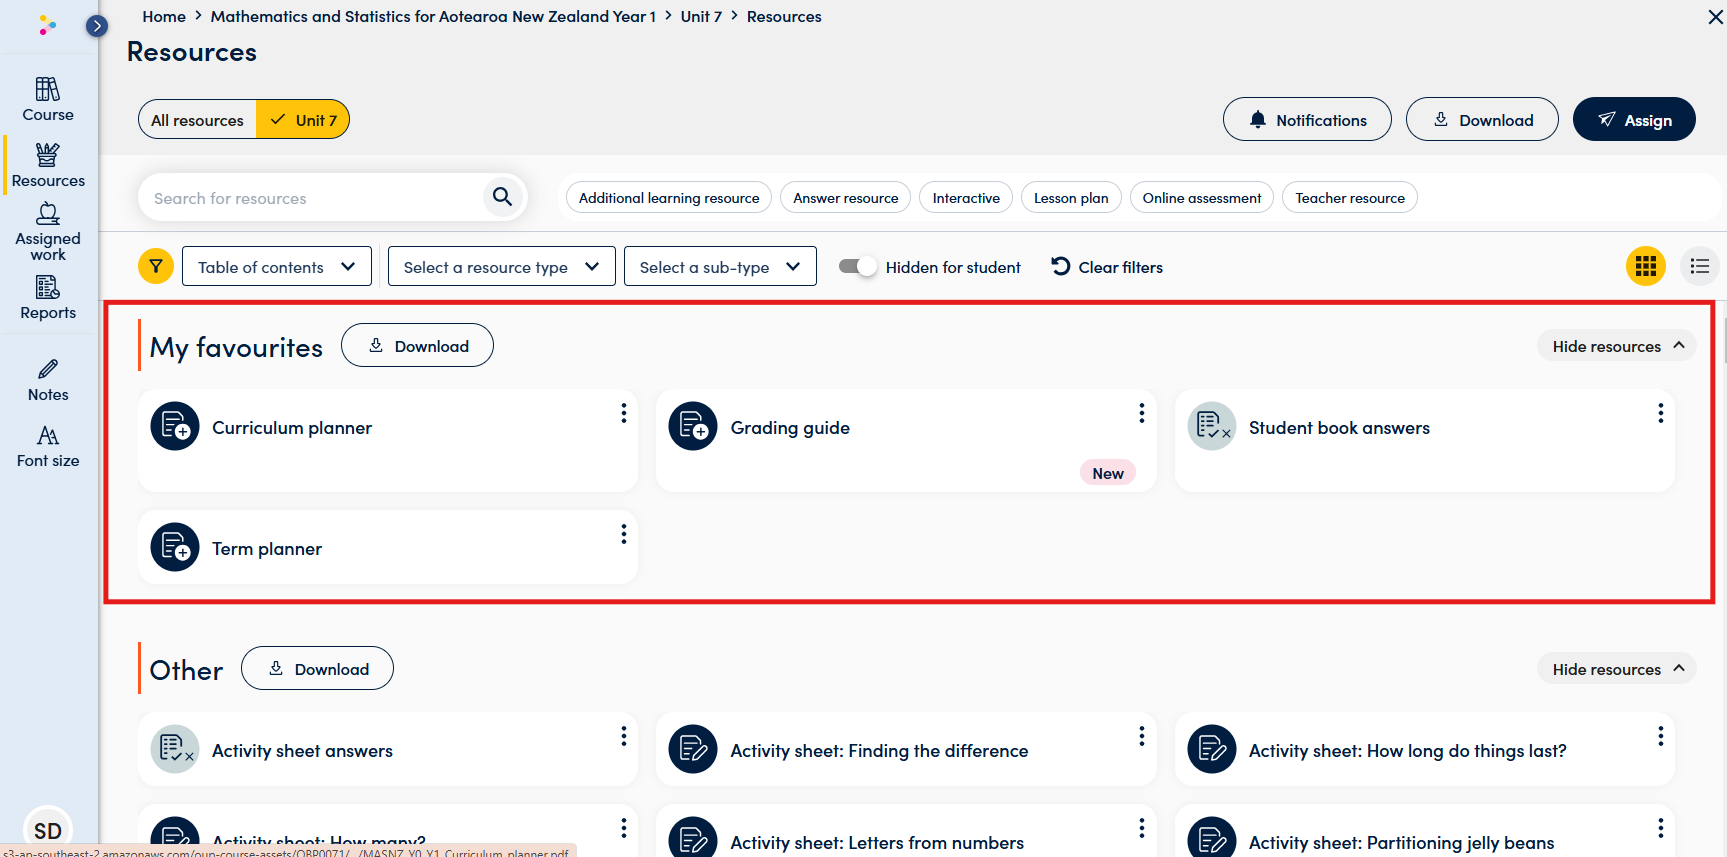This screenshot has height=857, width=1727.
Task: Open the Reports sidebar icon
Action: pos(48,298)
